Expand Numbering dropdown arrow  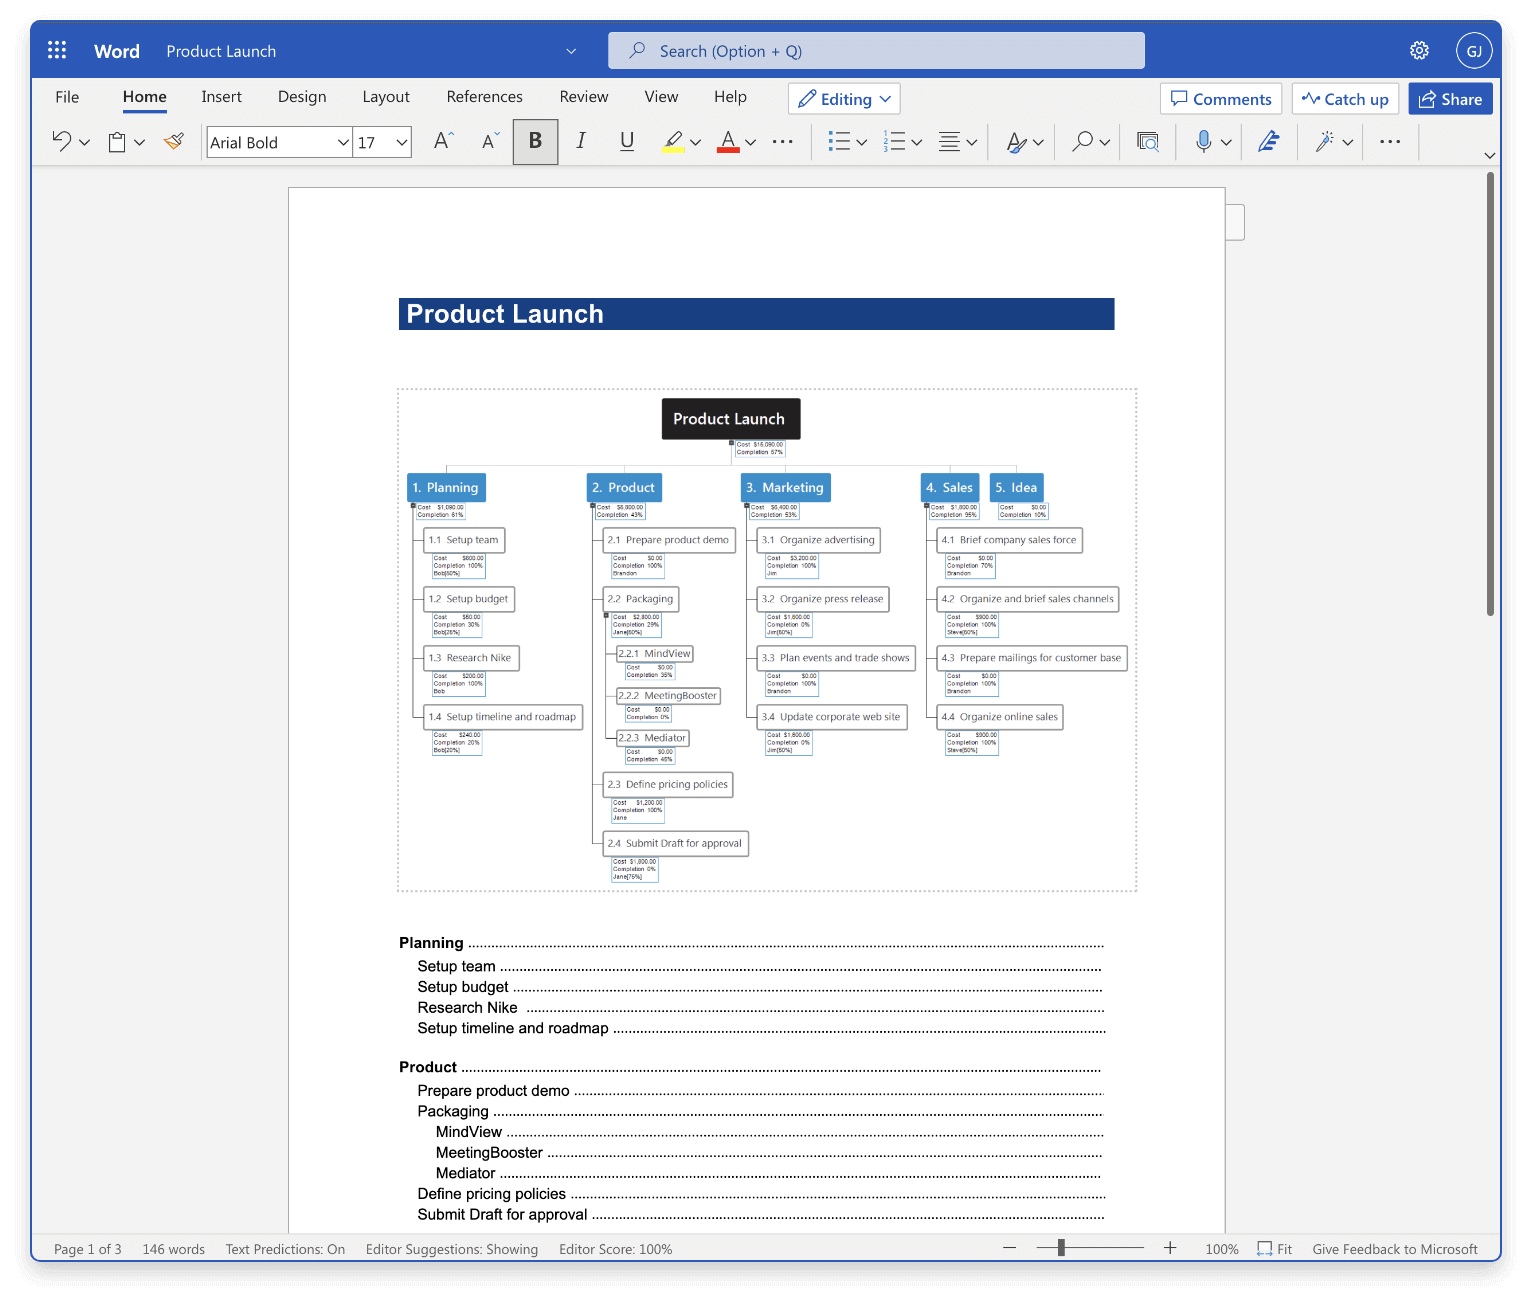(916, 143)
